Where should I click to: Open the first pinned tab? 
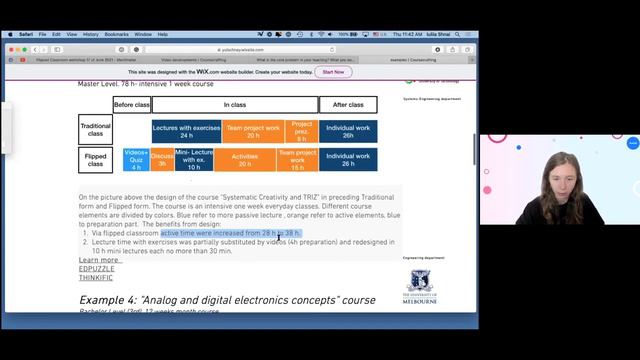[11, 60]
